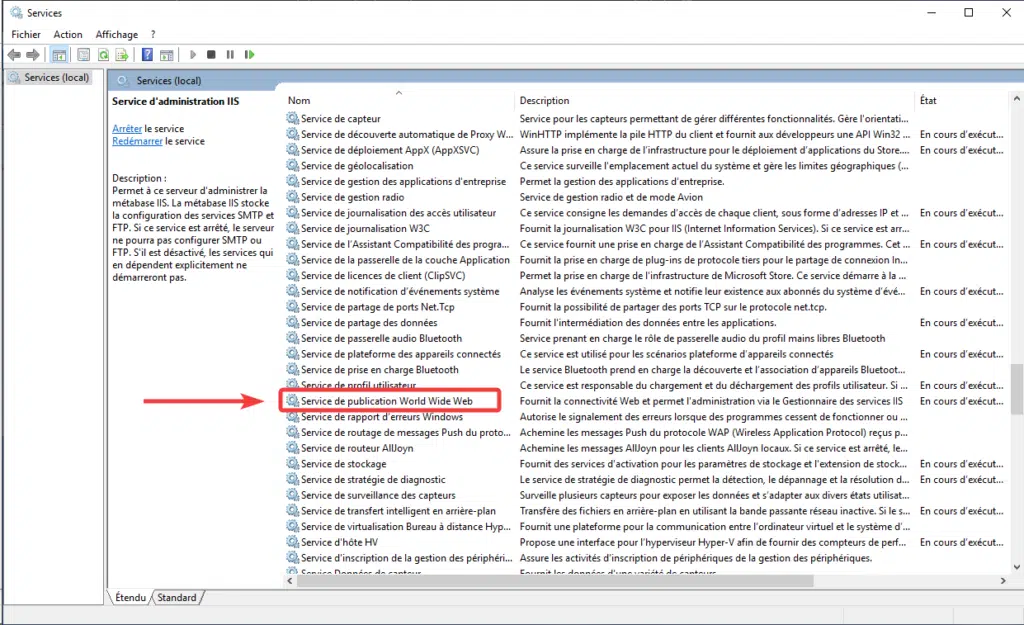Image resolution: width=1024 pixels, height=625 pixels.
Task: Click the gear icon beside Service de routeur AllJoyn
Action: click(x=293, y=447)
